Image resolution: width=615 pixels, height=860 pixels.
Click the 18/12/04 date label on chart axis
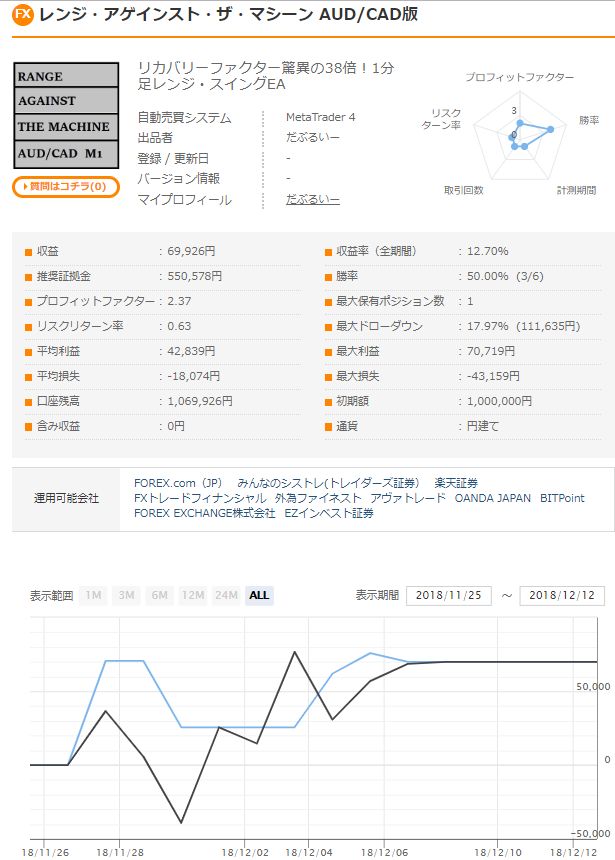pyautogui.click(x=309, y=852)
